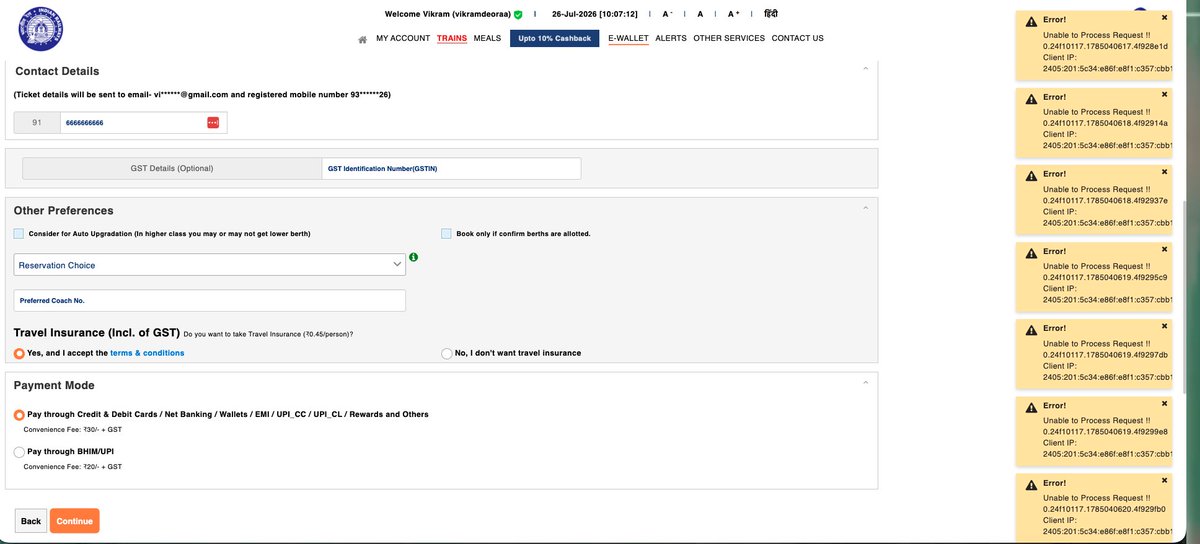Click the 91 country code box
The image size is (1200, 544).
click(37, 122)
